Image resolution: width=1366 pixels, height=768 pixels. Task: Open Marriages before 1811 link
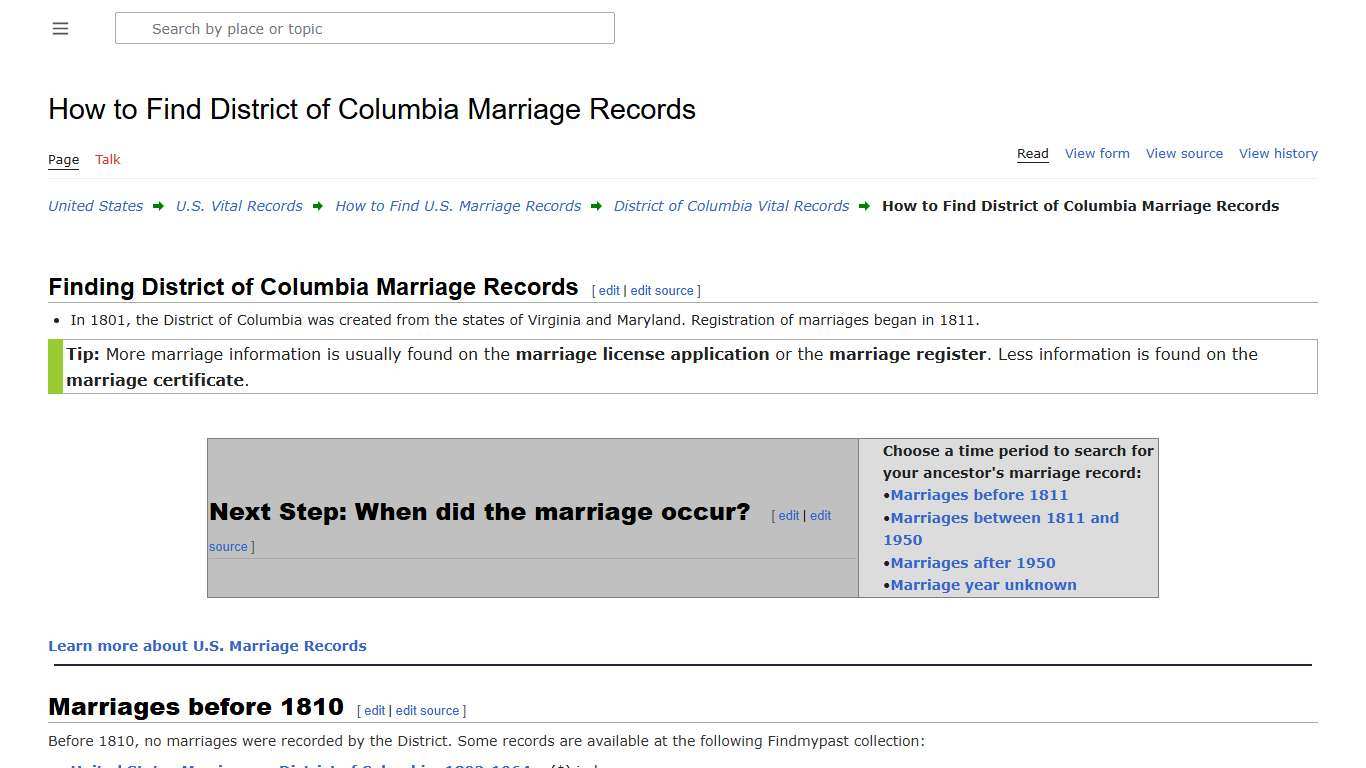coord(979,494)
